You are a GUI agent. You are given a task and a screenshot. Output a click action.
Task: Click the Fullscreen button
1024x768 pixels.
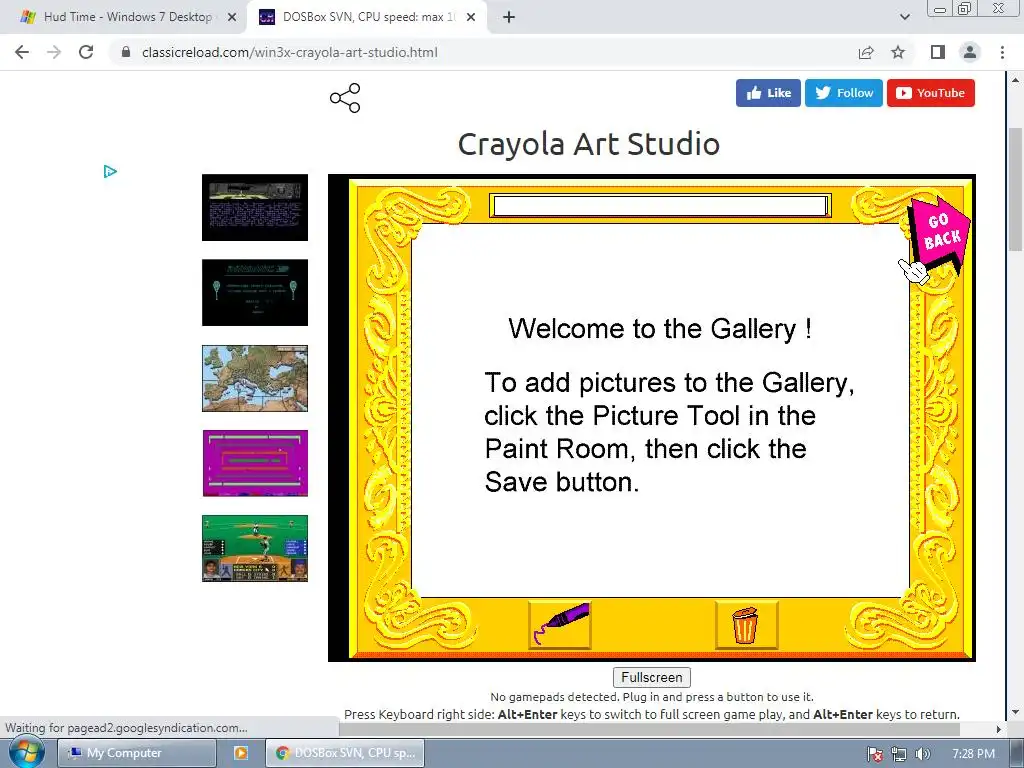pyautogui.click(x=652, y=677)
